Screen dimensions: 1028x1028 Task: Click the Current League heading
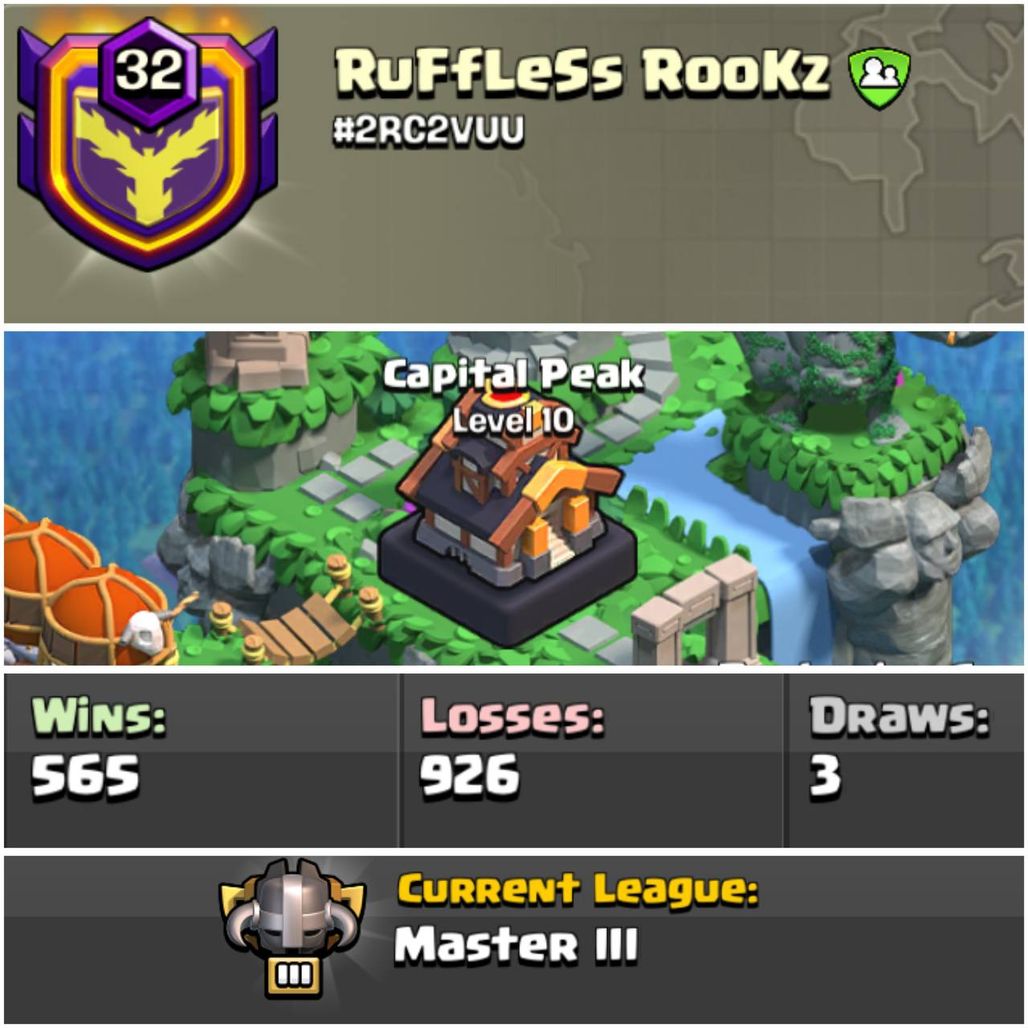578,890
